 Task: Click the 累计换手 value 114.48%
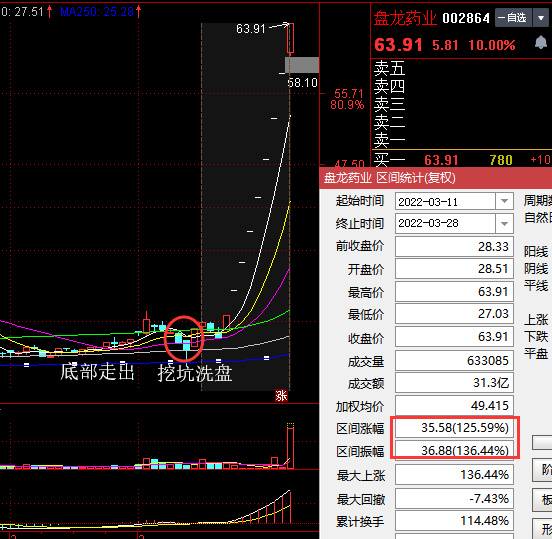tap(454, 521)
